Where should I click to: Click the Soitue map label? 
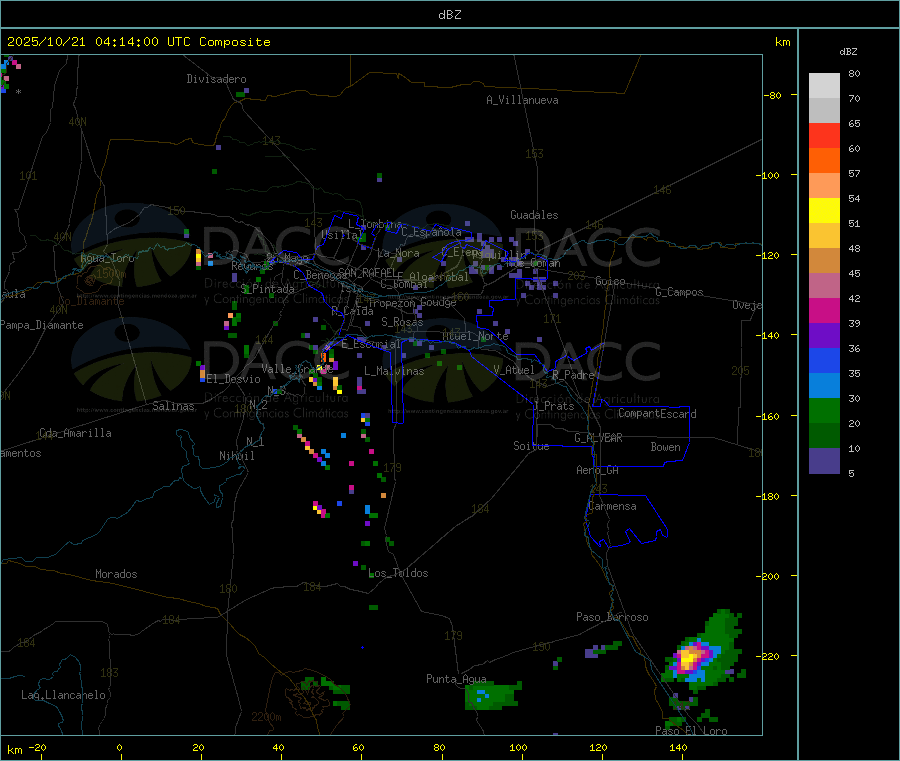point(531,446)
